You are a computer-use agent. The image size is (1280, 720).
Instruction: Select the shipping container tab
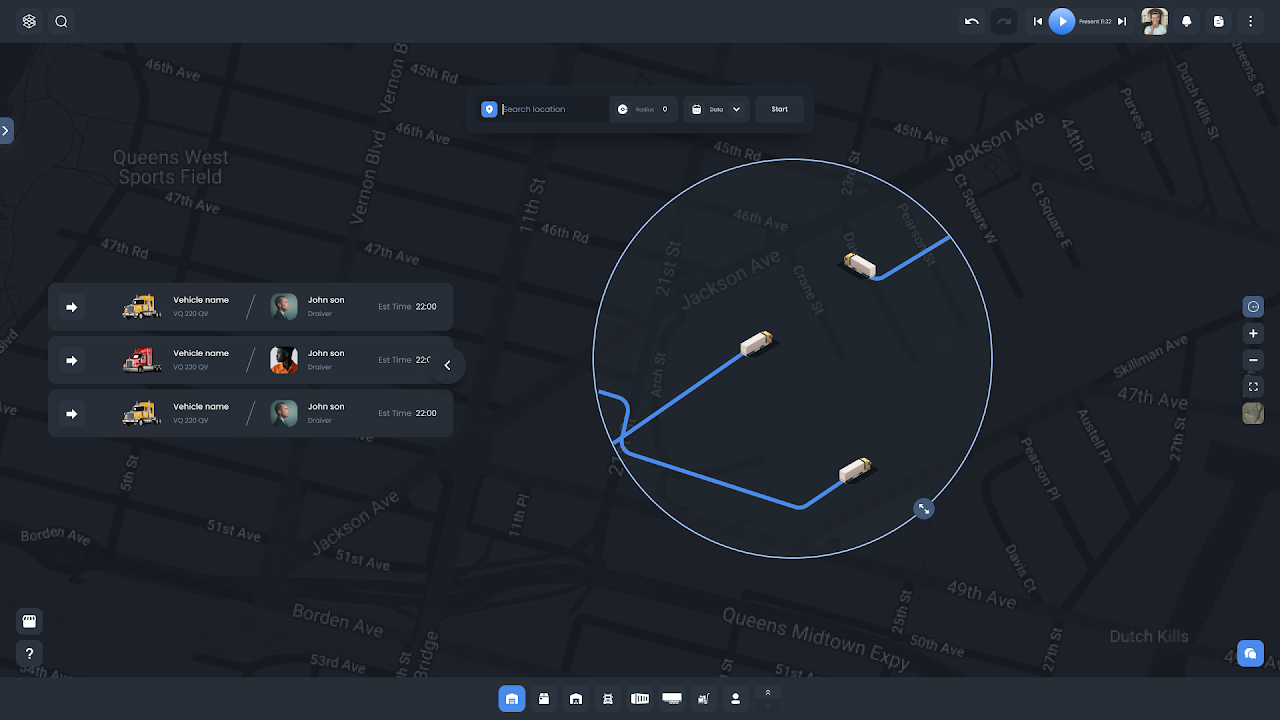click(640, 698)
